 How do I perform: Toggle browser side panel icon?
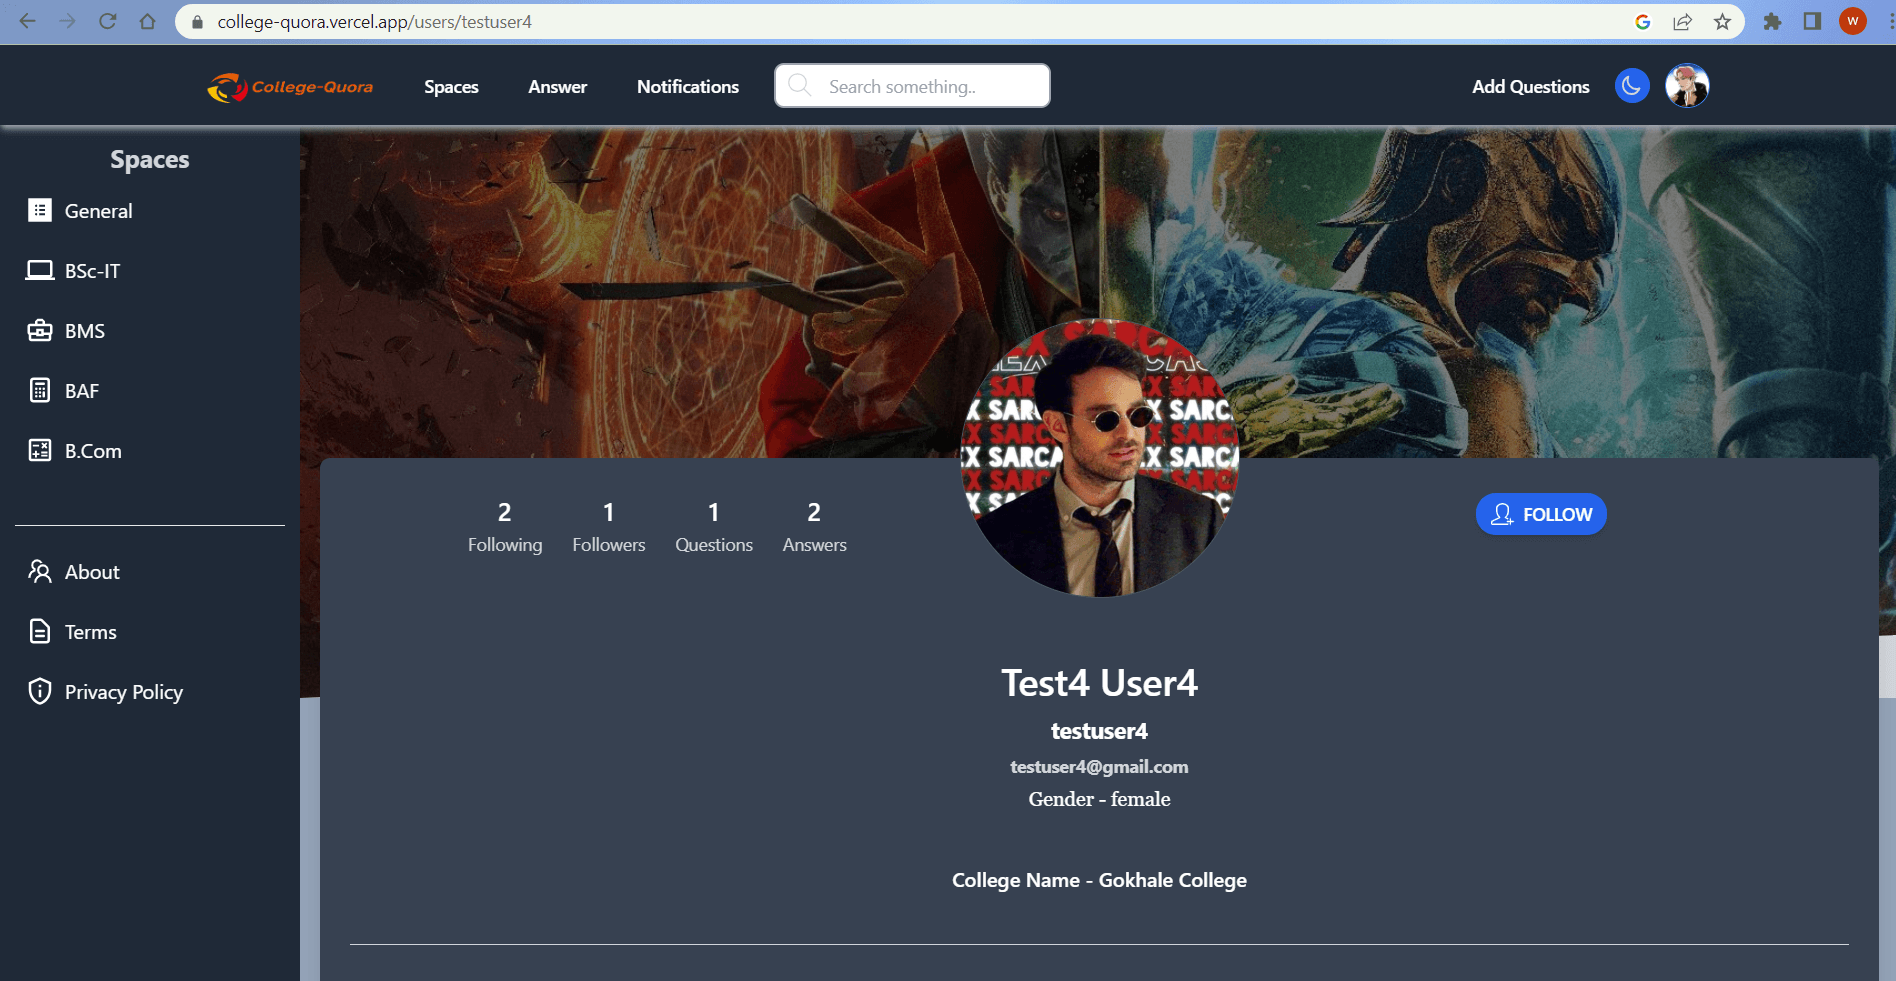coord(1812,22)
